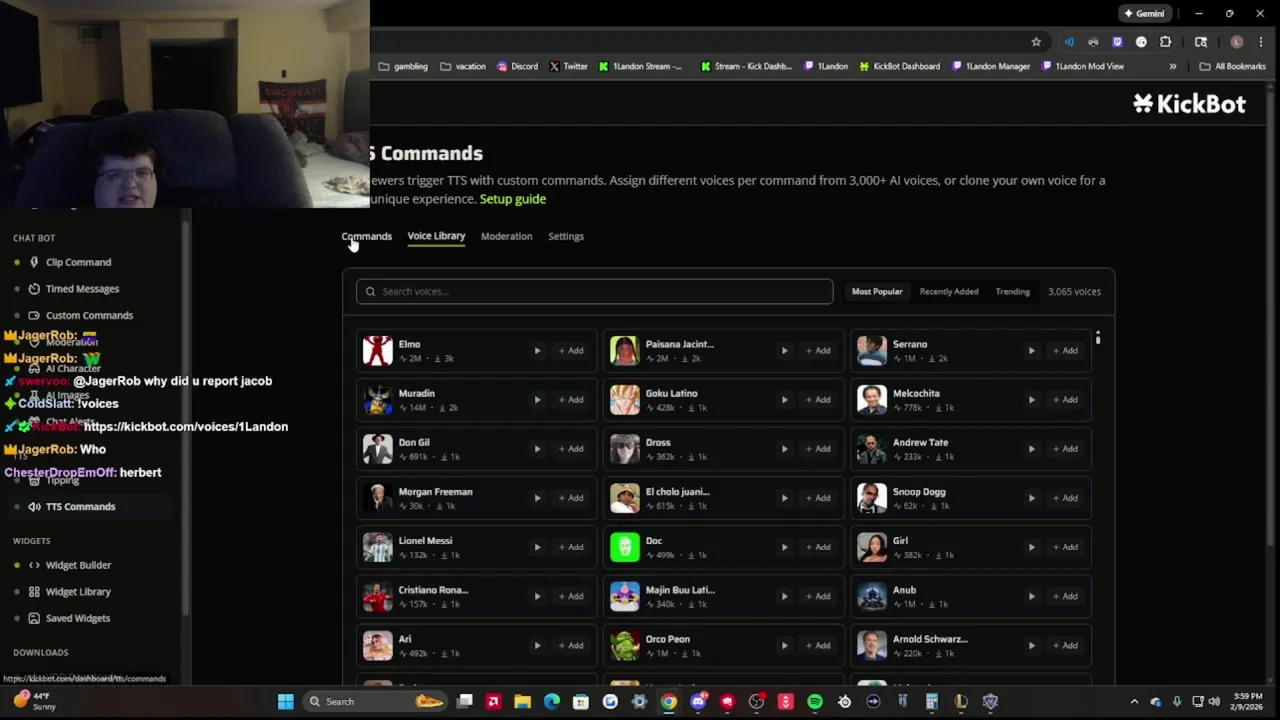Switch to the Voice Library tab
The height and width of the screenshot is (720, 1280).
point(436,236)
